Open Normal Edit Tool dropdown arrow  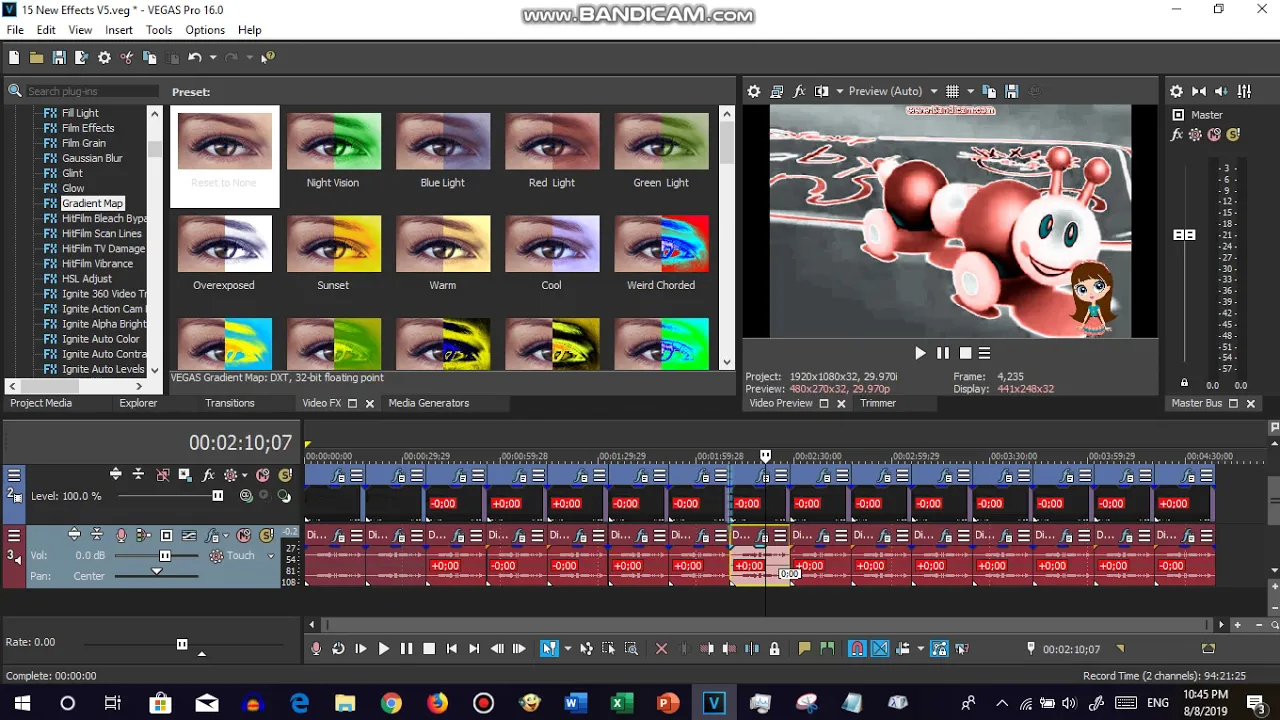pos(567,649)
